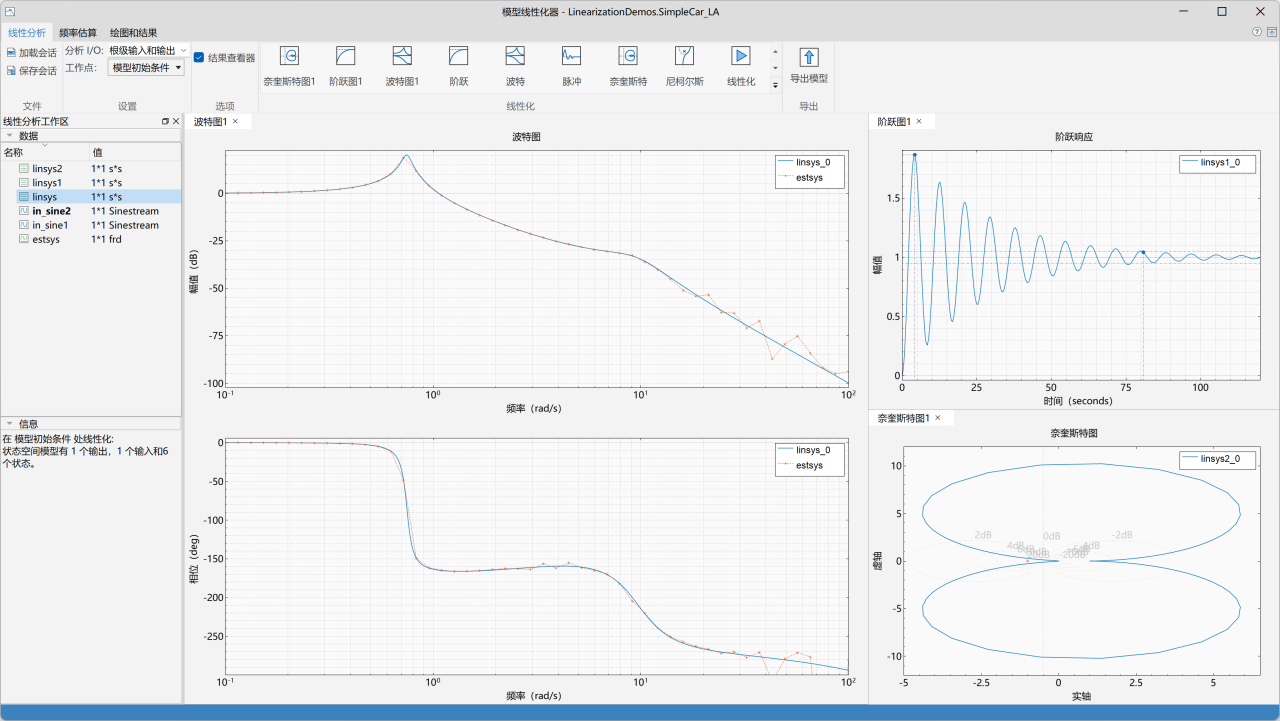This screenshot has width=1280, height=721.
Task: Expand the 线性化 plot gallery
Action: tap(775, 85)
